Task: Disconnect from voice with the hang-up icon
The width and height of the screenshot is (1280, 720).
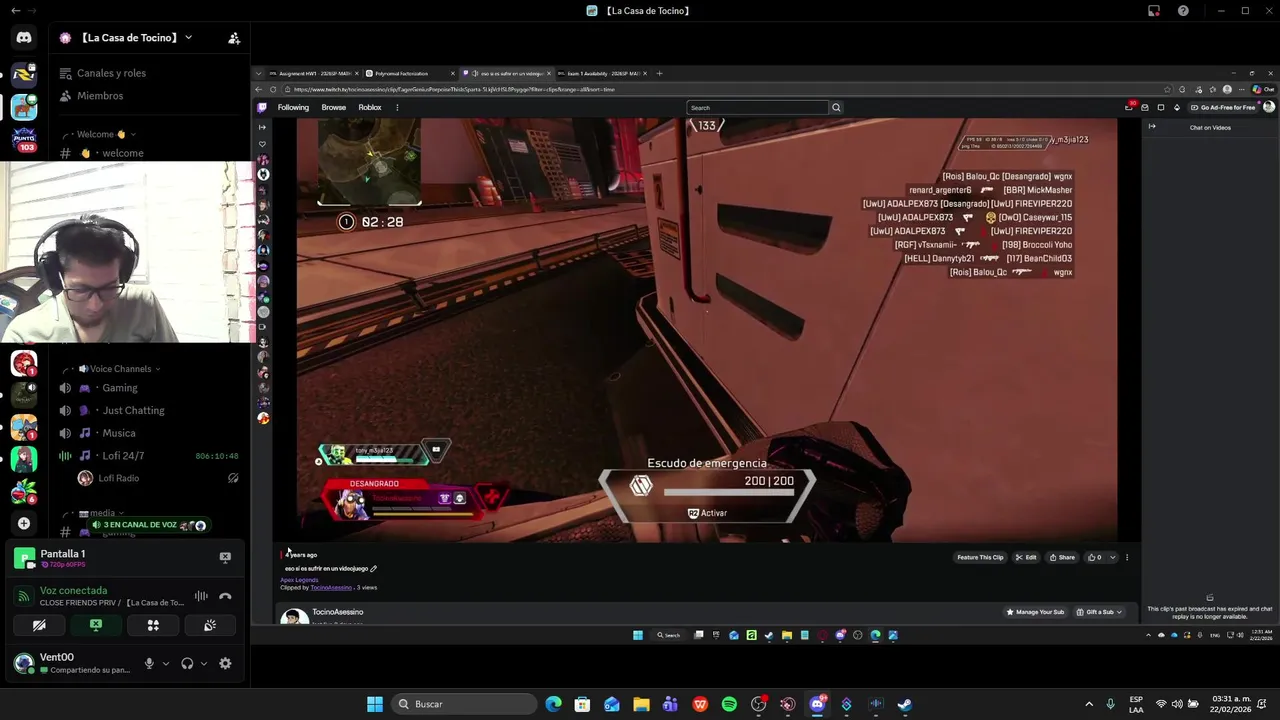Action: (x=225, y=596)
